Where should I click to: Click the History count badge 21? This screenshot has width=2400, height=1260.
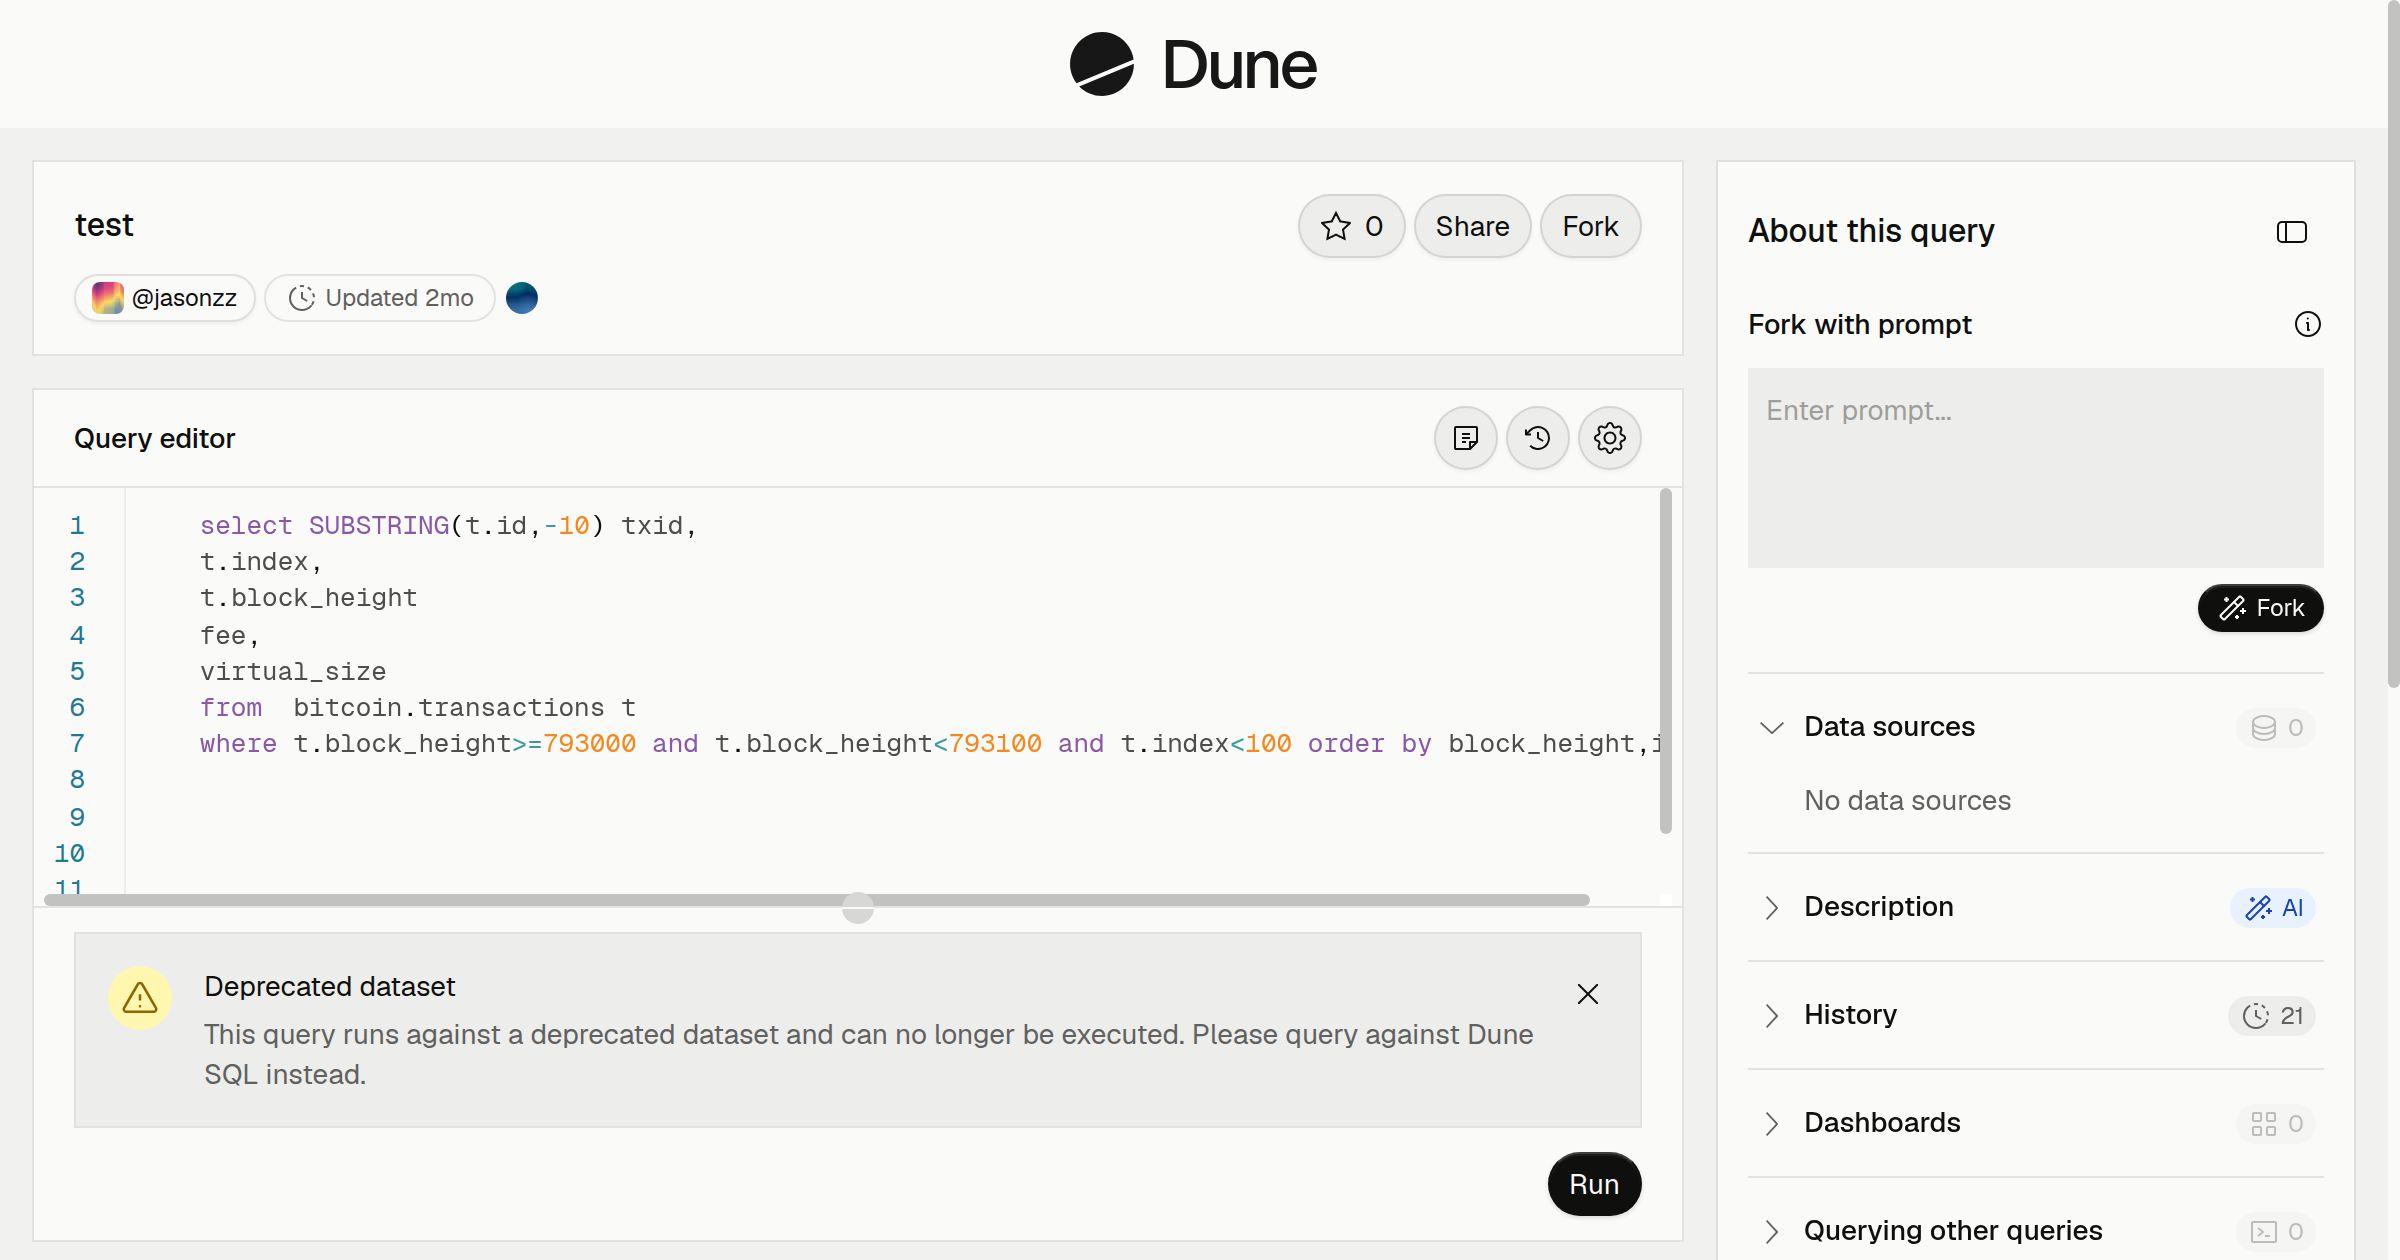pos(2272,1015)
